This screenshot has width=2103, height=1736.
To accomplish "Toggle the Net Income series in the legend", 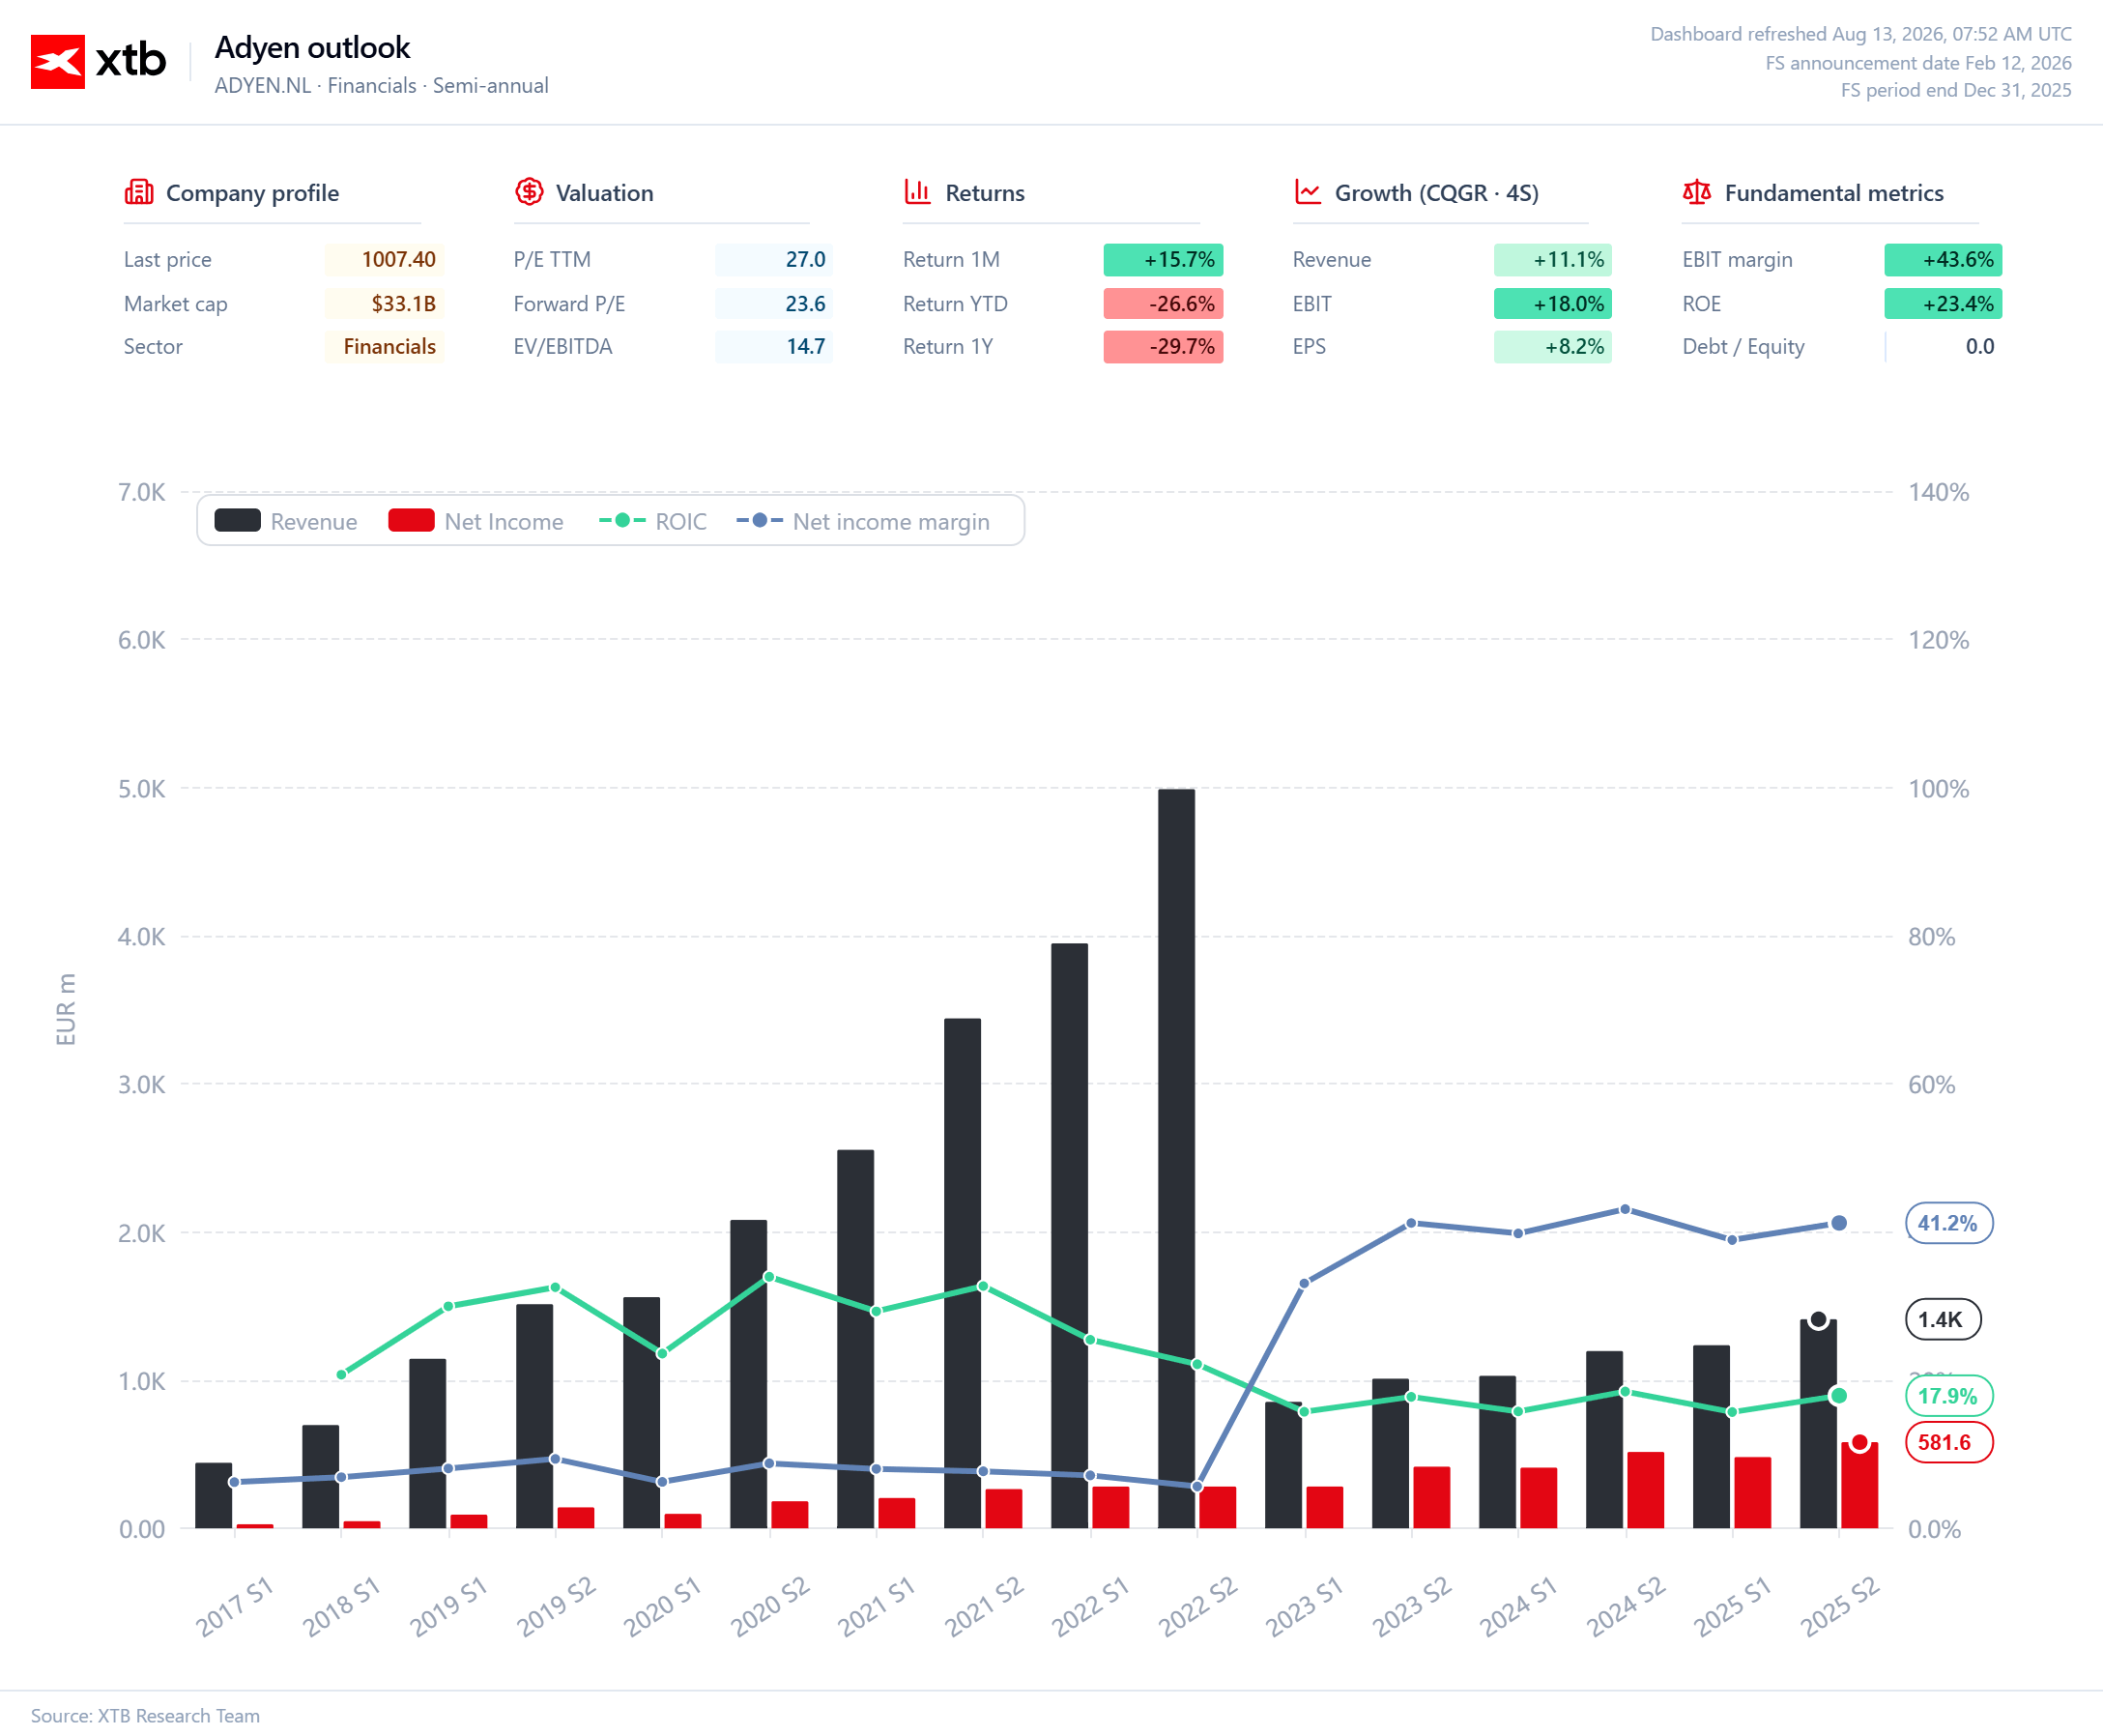I will 476,521.
